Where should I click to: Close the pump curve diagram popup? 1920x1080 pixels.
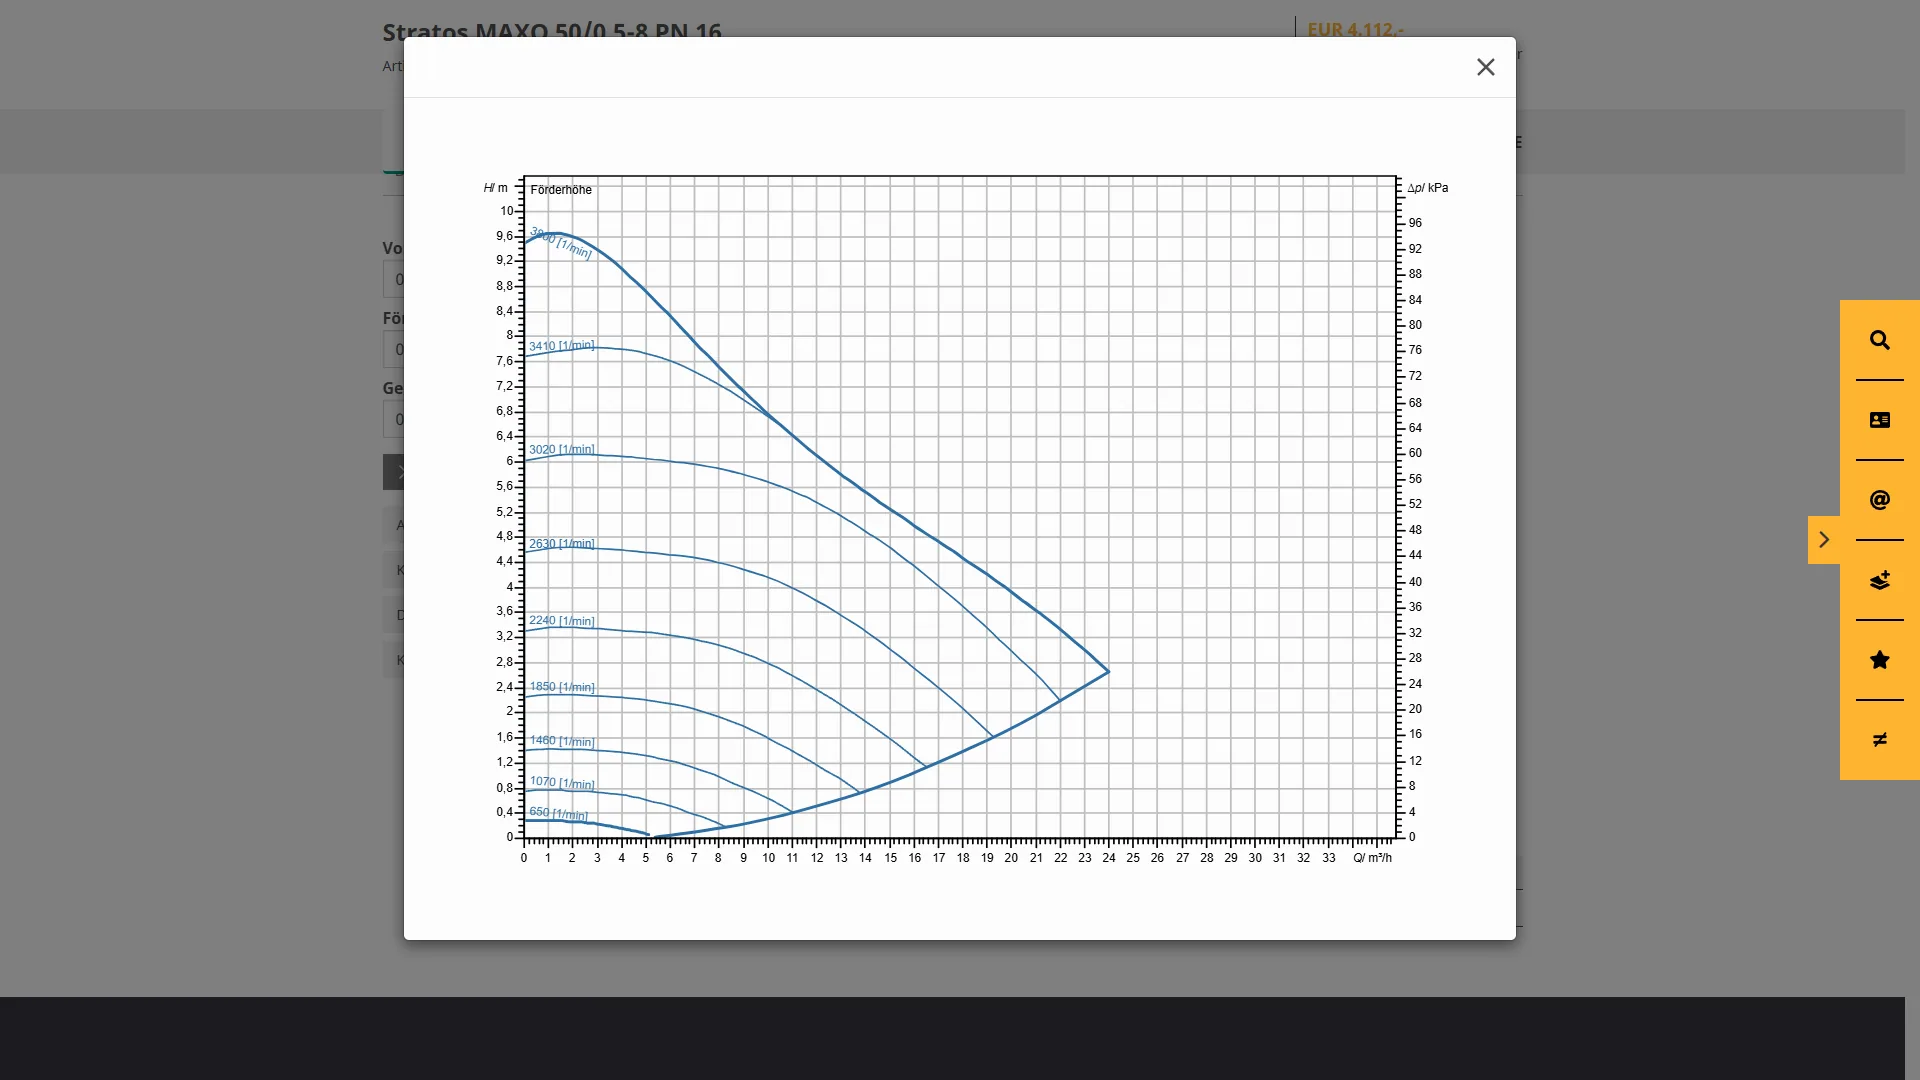[x=1485, y=67]
